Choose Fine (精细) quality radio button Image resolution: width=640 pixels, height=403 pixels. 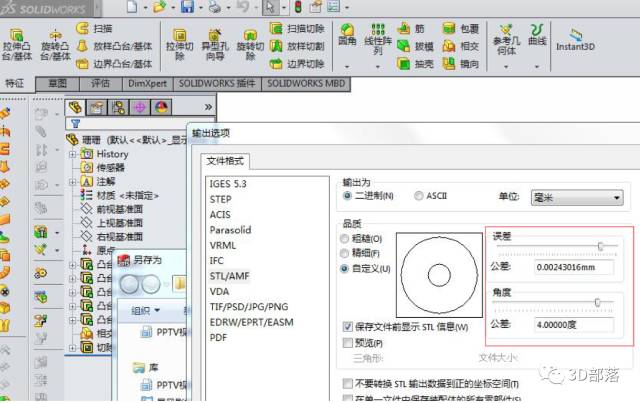click(x=344, y=254)
